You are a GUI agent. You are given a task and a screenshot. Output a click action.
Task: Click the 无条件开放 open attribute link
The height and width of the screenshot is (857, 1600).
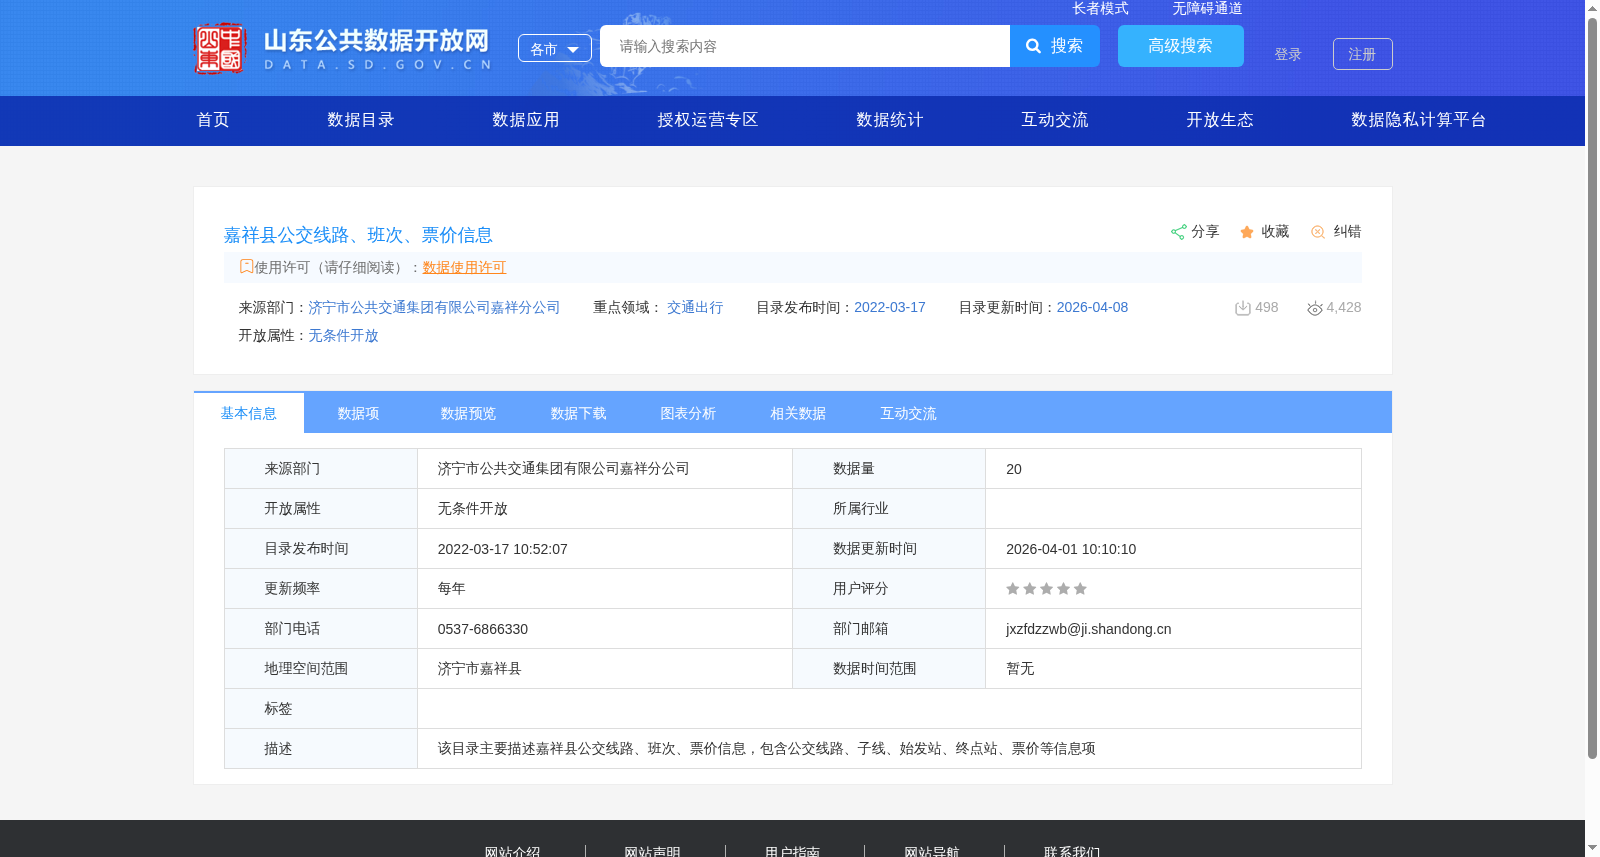(x=343, y=336)
